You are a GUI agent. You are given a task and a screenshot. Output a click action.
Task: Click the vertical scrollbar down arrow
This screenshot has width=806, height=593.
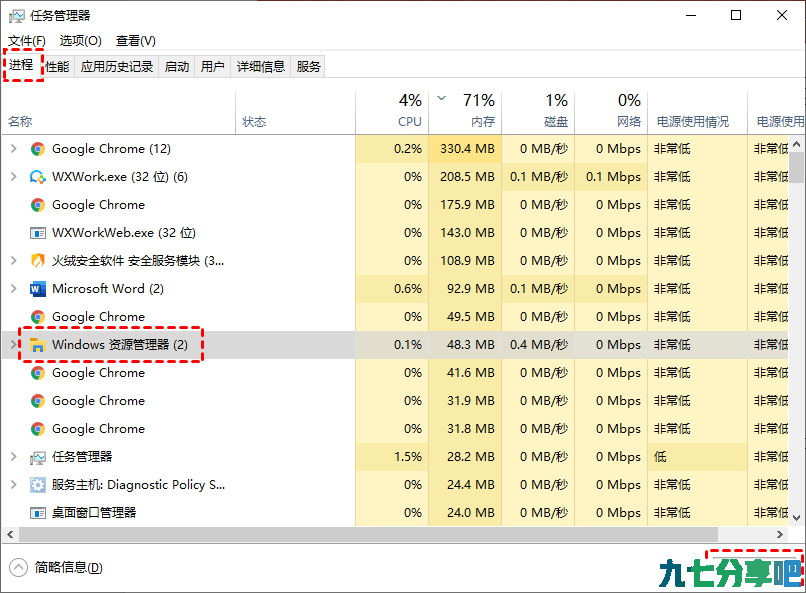coord(796,517)
